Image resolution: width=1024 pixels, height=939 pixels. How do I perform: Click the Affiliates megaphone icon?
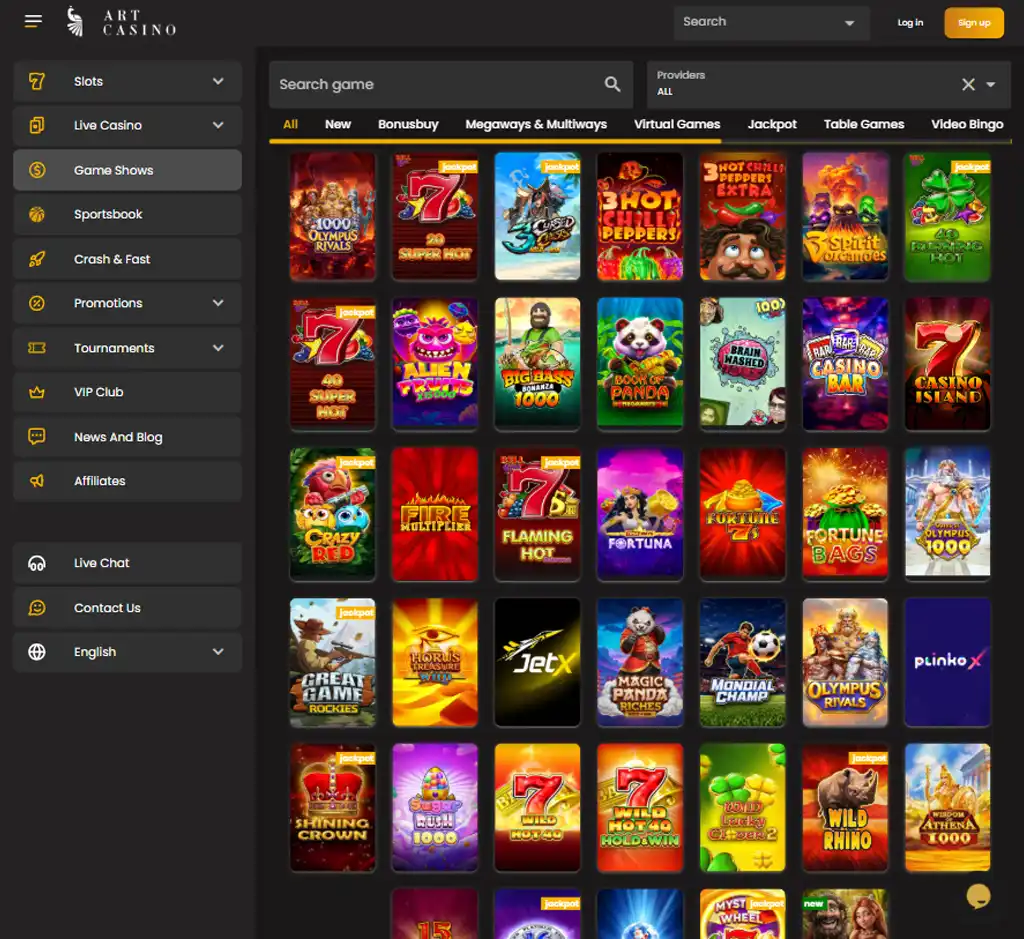37,481
